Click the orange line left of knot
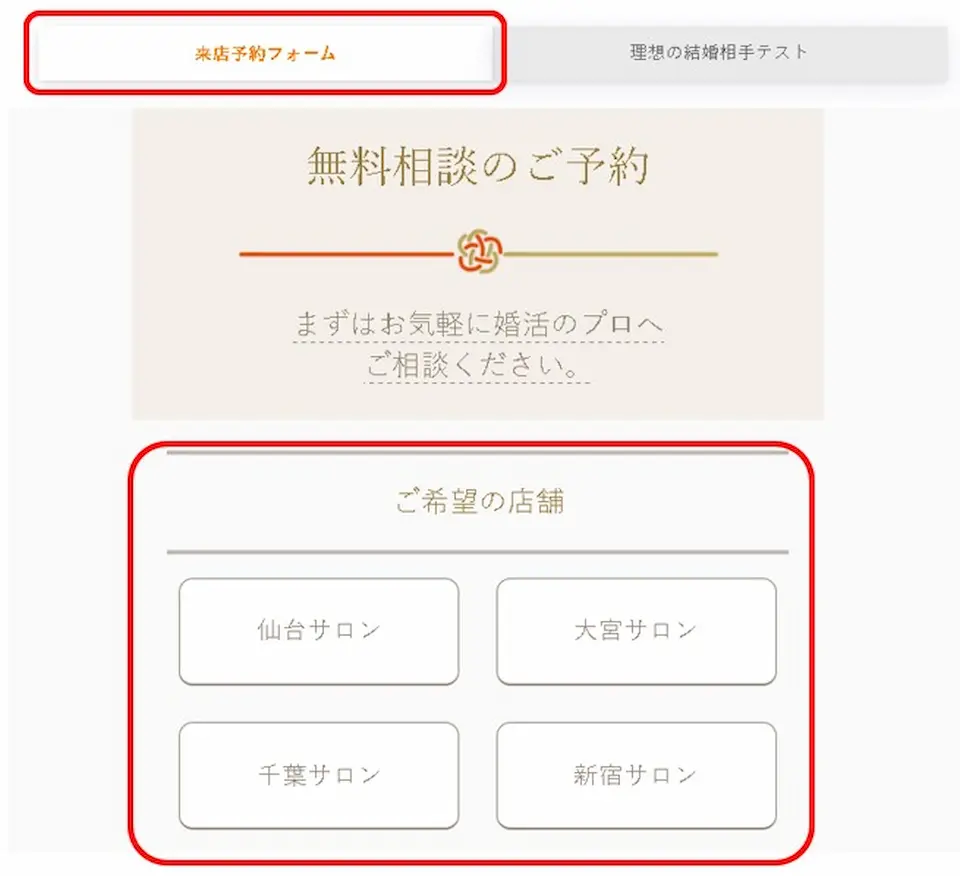 point(348,253)
